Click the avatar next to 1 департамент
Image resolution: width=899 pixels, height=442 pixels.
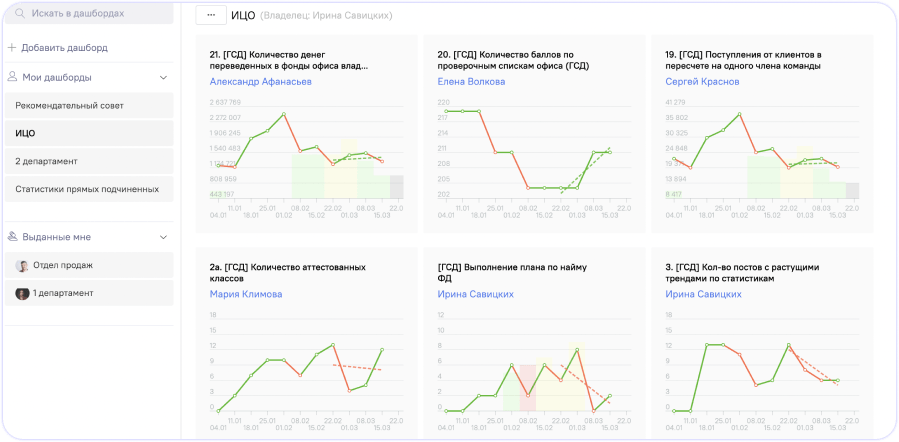point(22,293)
